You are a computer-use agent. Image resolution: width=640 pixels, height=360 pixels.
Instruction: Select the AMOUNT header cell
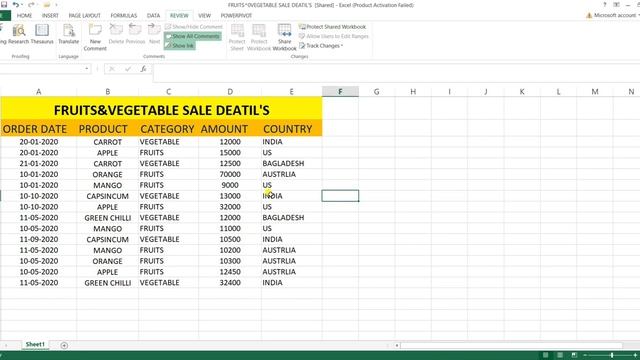pyautogui.click(x=230, y=128)
